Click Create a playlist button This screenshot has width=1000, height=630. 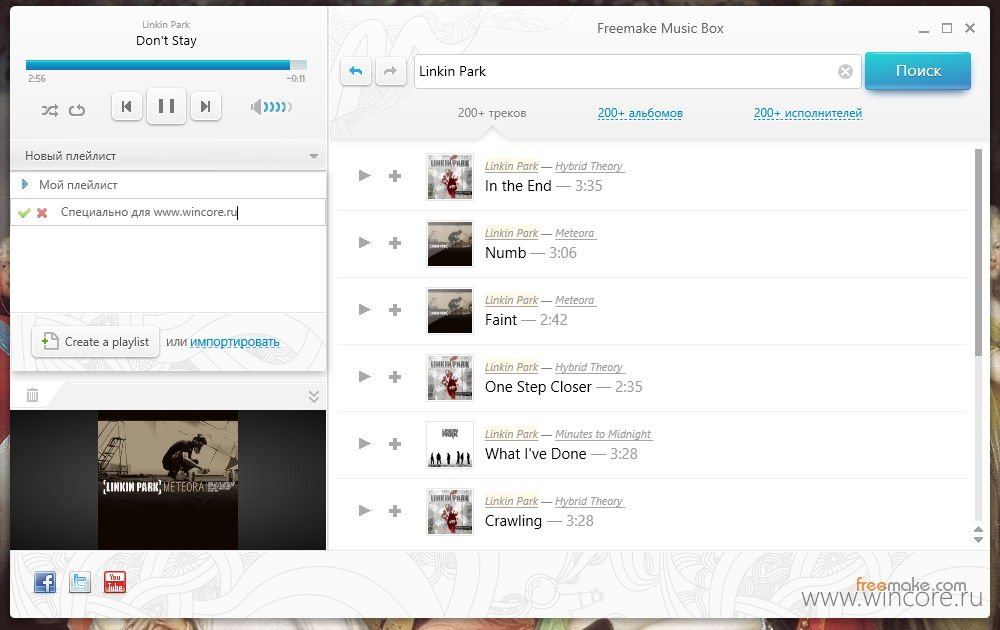[95, 342]
